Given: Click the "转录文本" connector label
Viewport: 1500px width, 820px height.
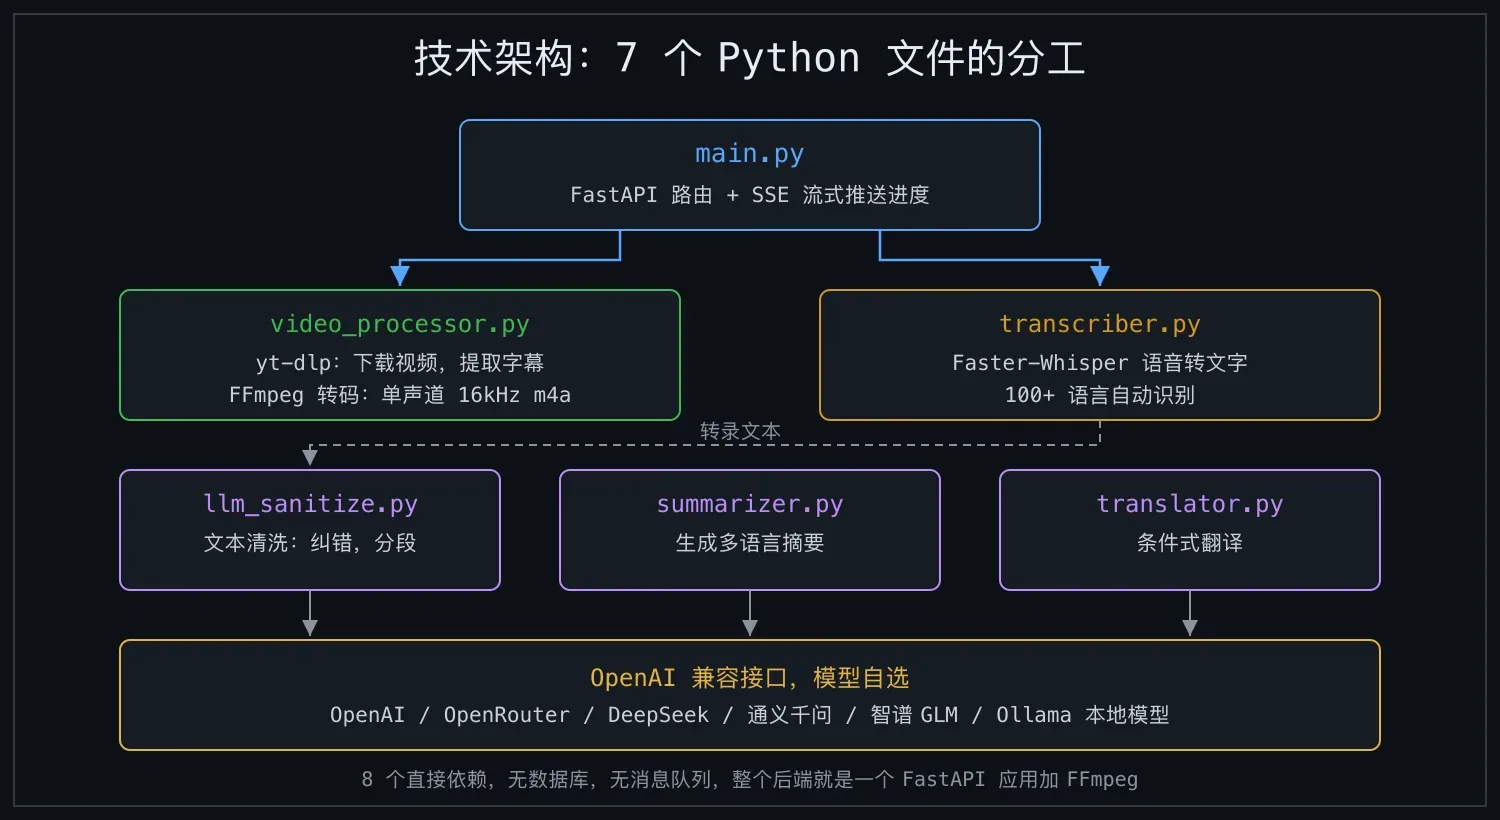Looking at the screenshot, I should click(740, 431).
